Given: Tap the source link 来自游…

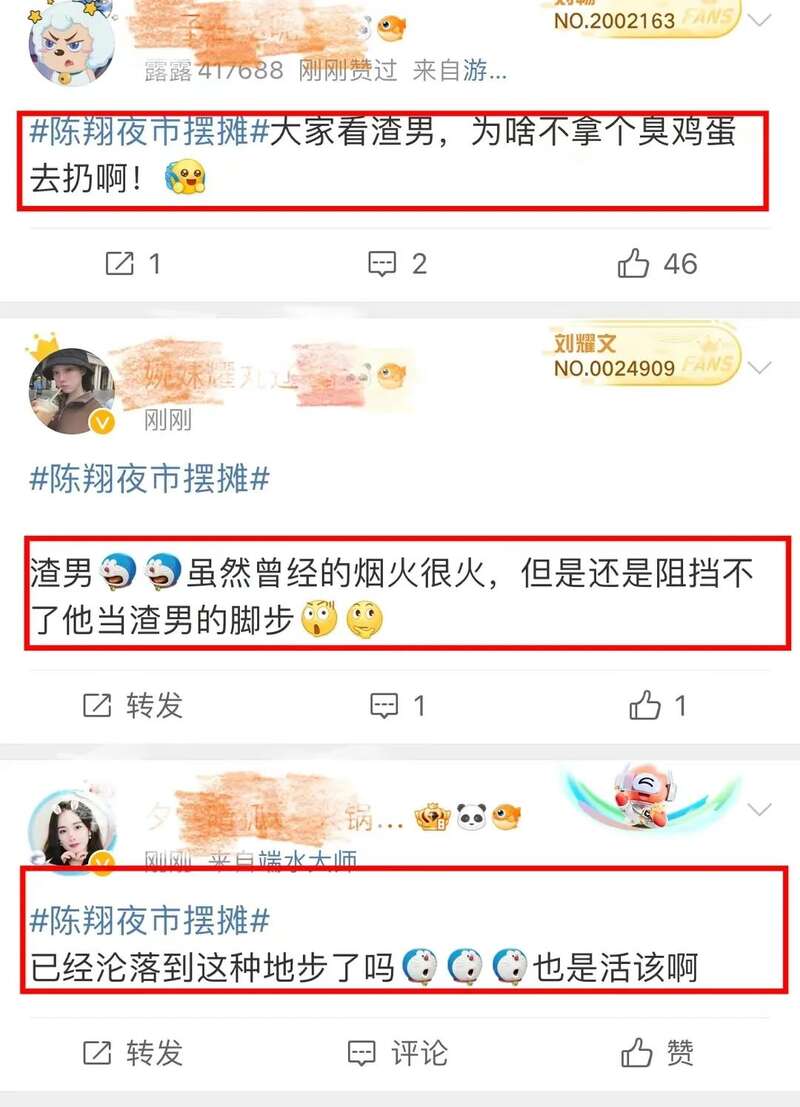Looking at the screenshot, I should pyautogui.click(x=460, y=70).
